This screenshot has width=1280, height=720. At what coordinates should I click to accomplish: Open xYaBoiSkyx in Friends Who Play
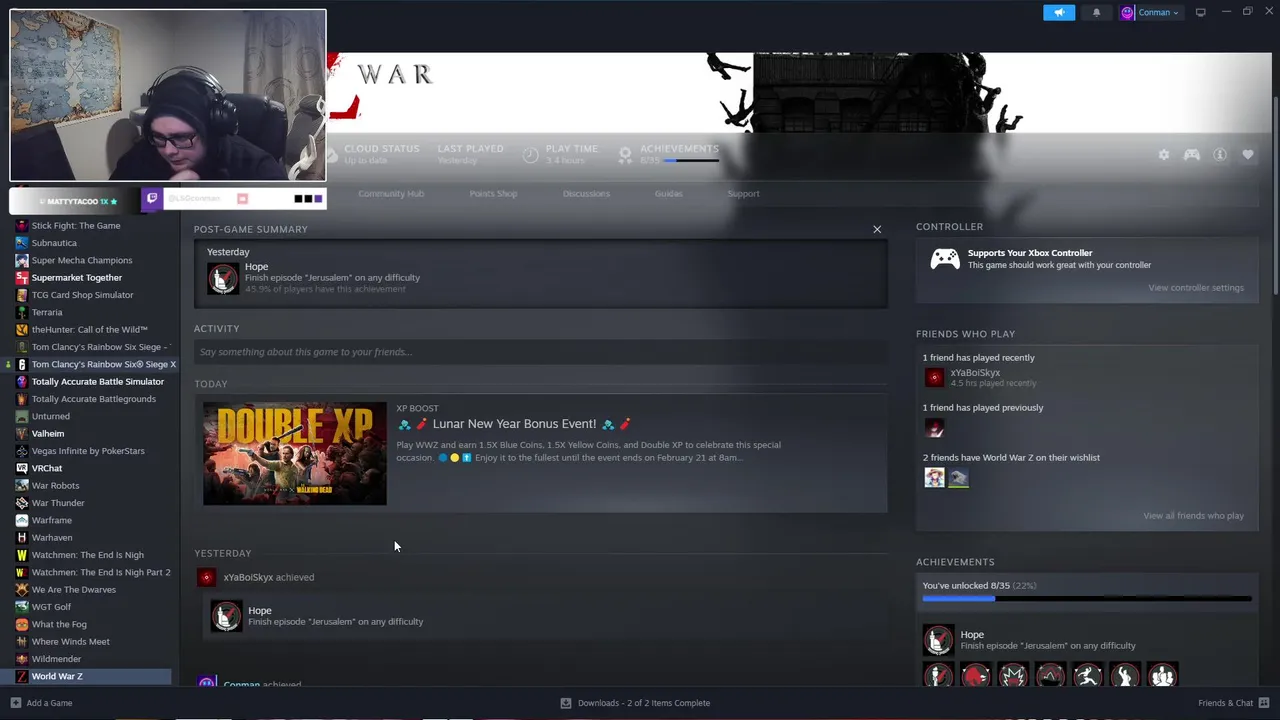coord(975,373)
